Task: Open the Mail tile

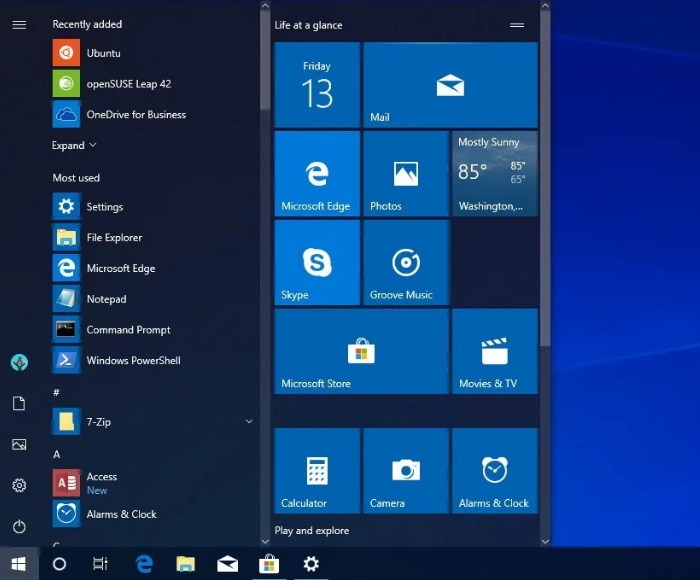Action: pyautogui.click(x=450, y=85)
